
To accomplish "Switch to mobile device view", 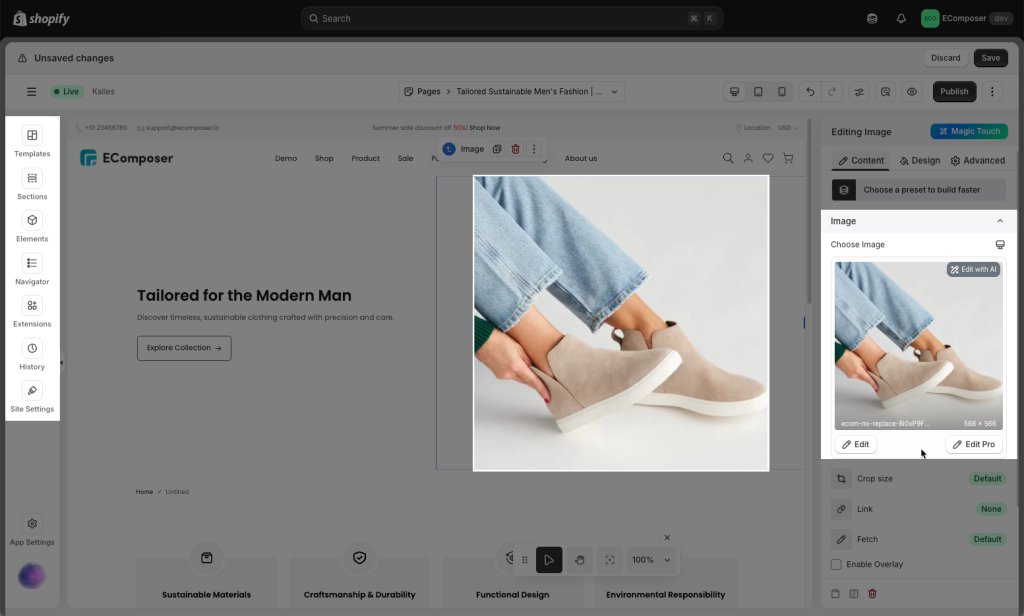I will click(x=782, y=92).
